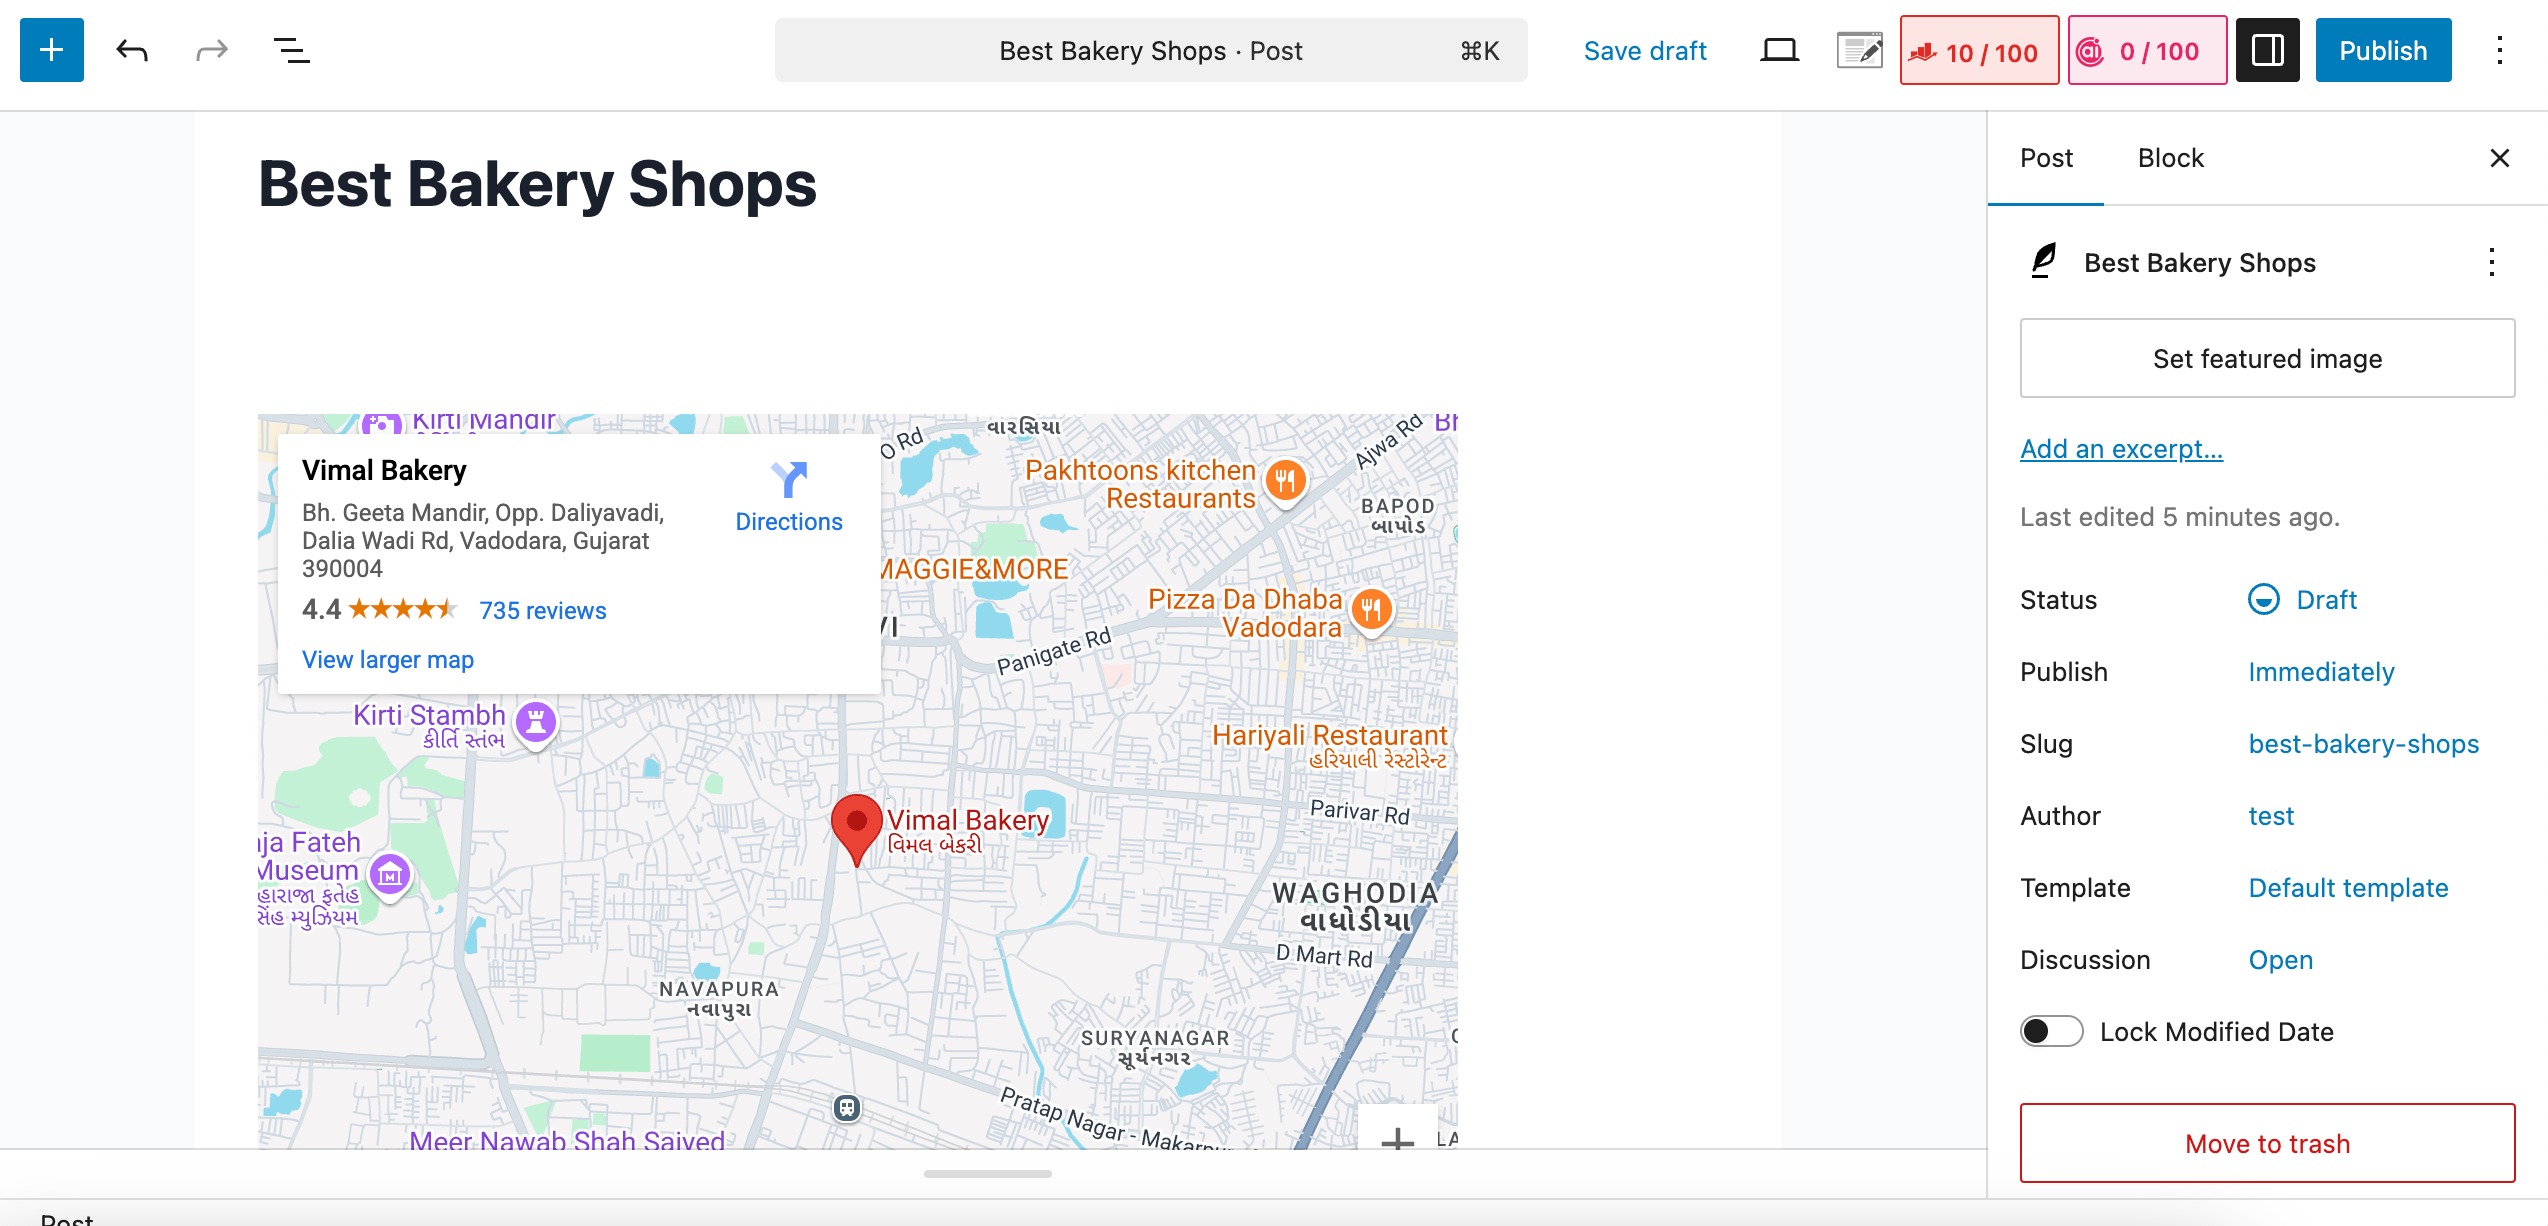Image resolution: width=2548 pixels, height=1226 pixels.
Task: Open post actions menu beside Best Bakery Shops
Action: pos(2491,262)
